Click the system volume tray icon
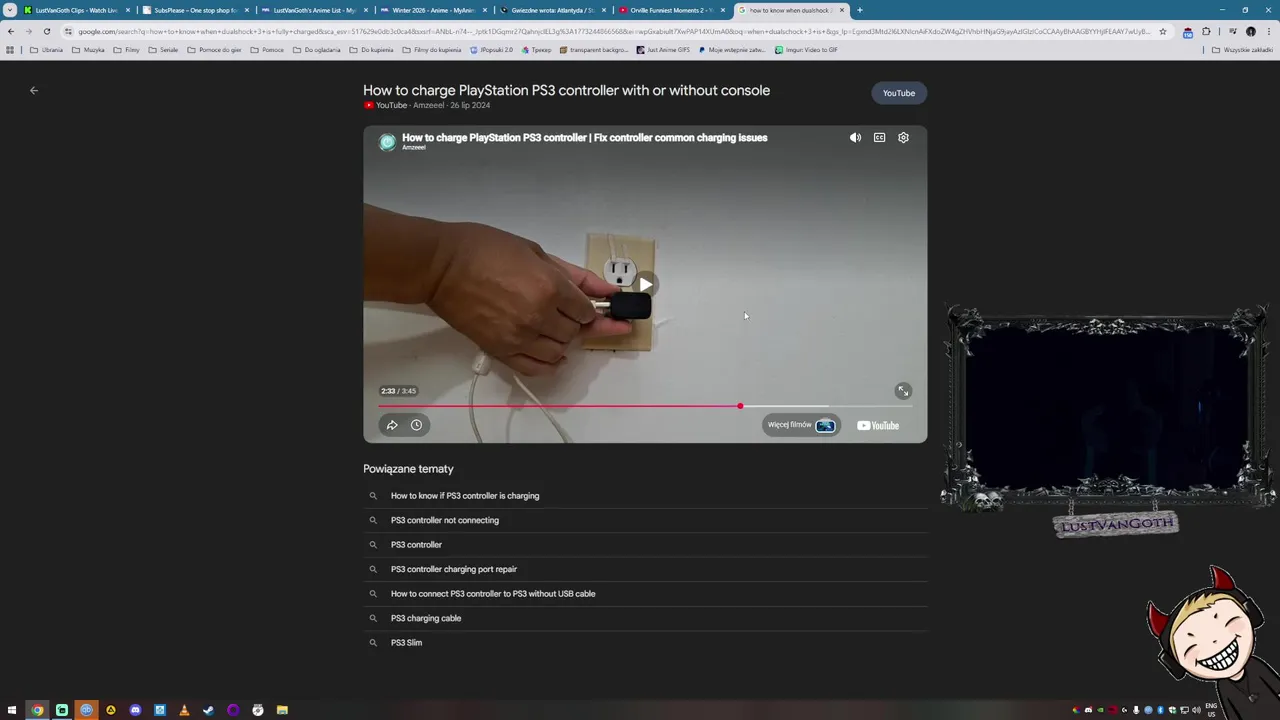The image size is (1280, 720). [1196, 710]
